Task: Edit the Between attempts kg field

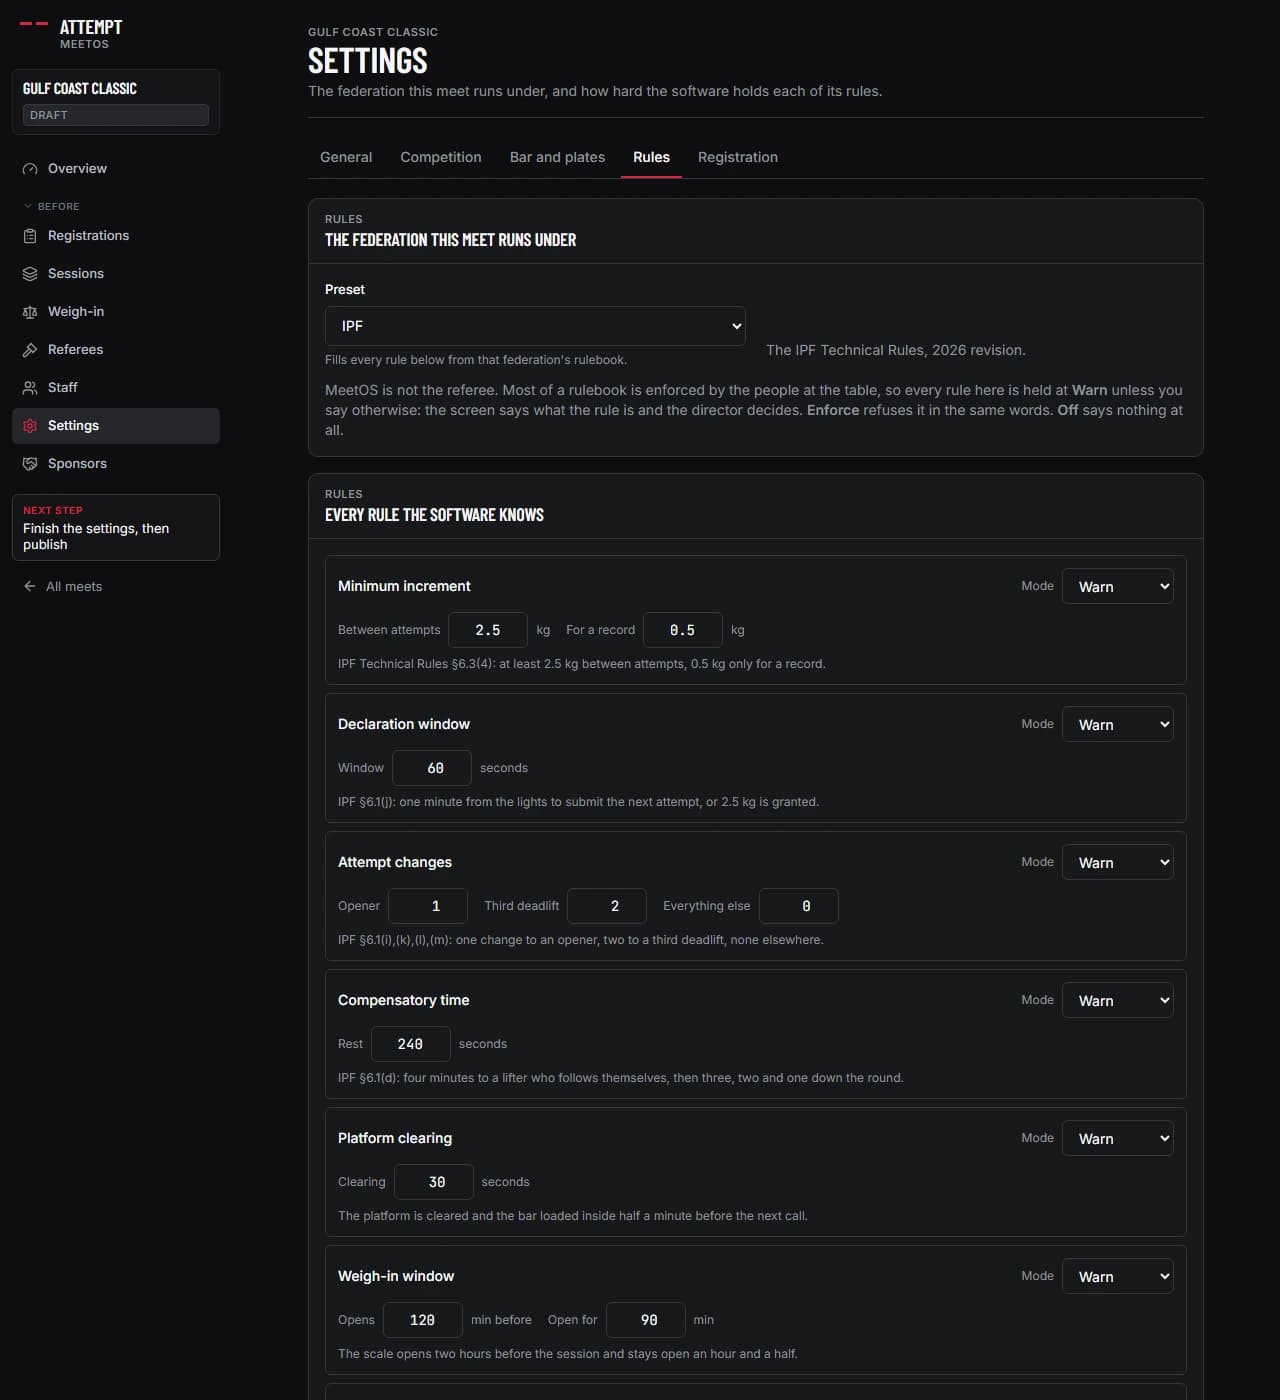Action: point(488,630)
